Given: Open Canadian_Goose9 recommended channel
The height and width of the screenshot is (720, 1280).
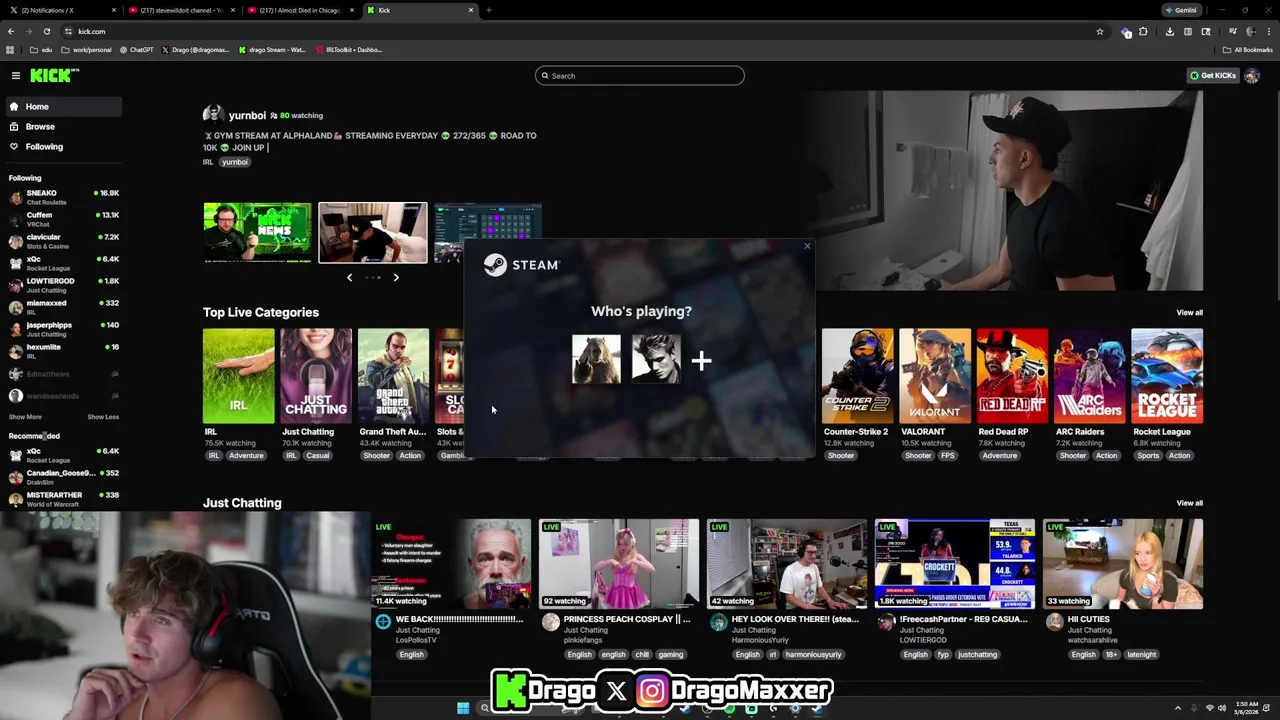Looking at the screenshot, I should (62, 477).
